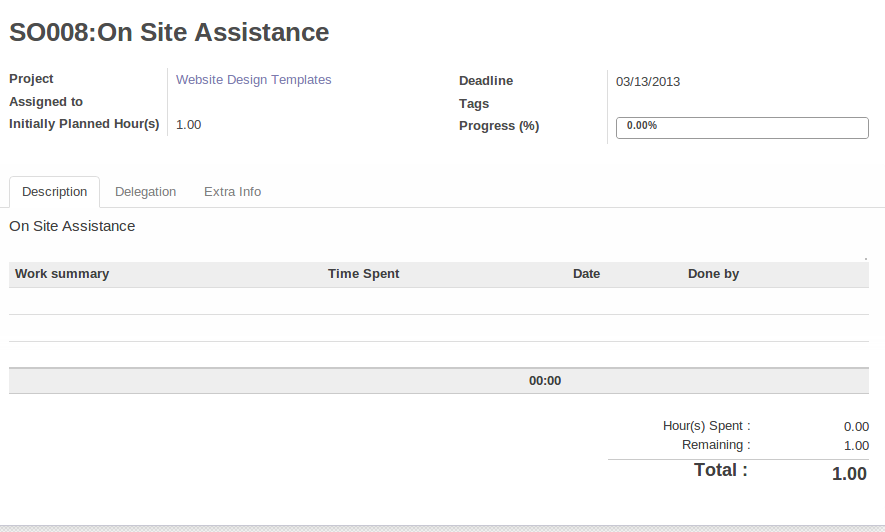Click the Progress (%) bar showing 0.00%
Viewport: 885px width, 532px height.
tap(742, 127)
